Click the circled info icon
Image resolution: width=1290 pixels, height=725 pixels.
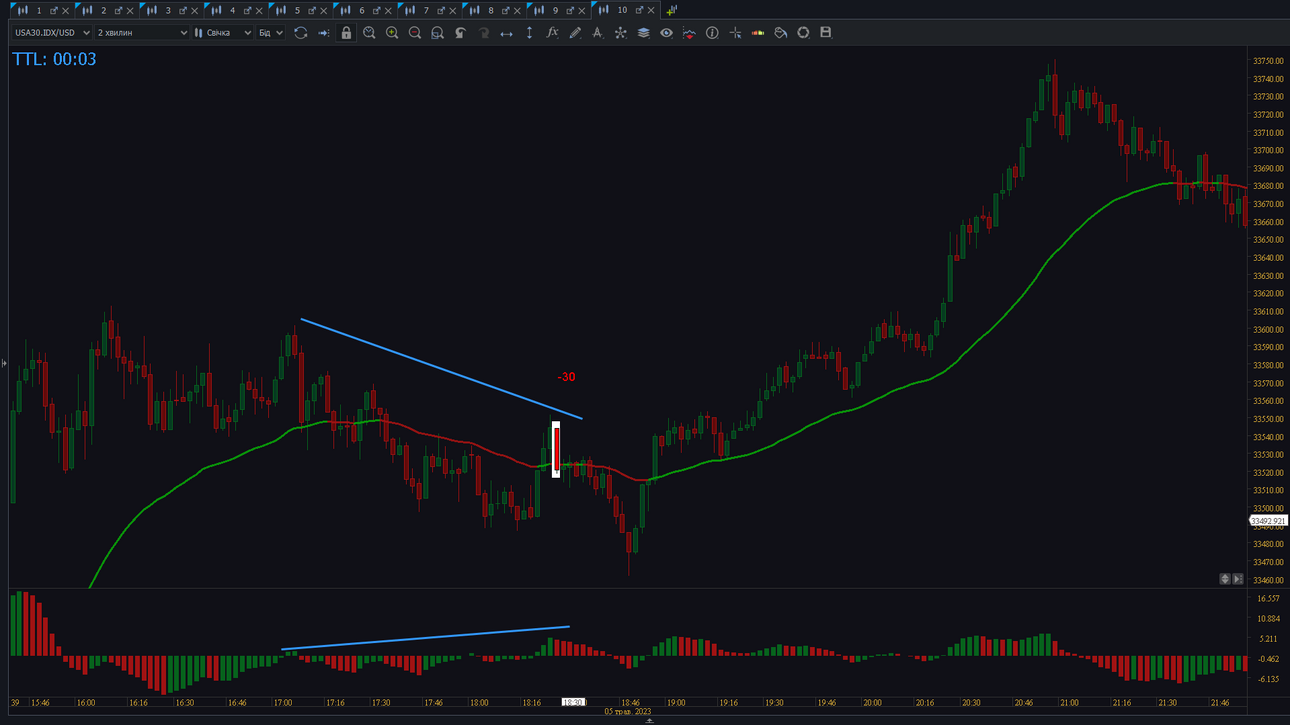point(712,33)
